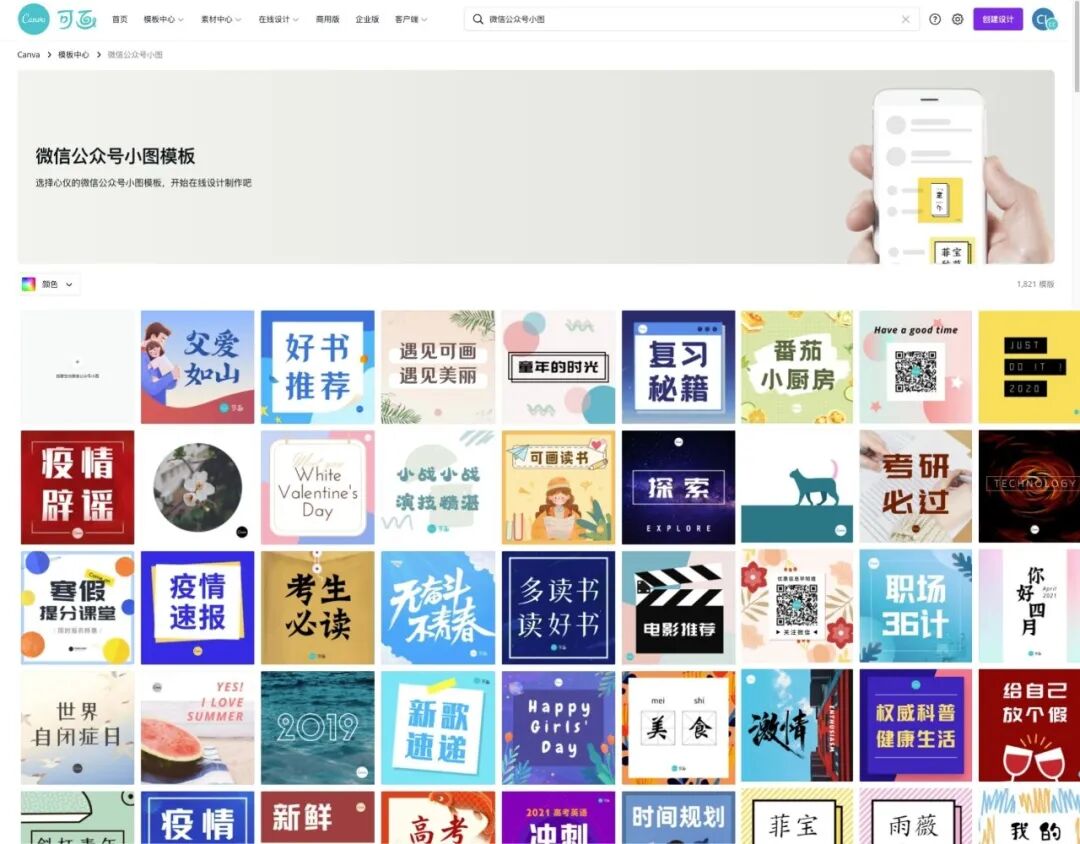Screen dimensions: 1080x844
Task: Open the 考生必读 template
Action: (318, 608)
